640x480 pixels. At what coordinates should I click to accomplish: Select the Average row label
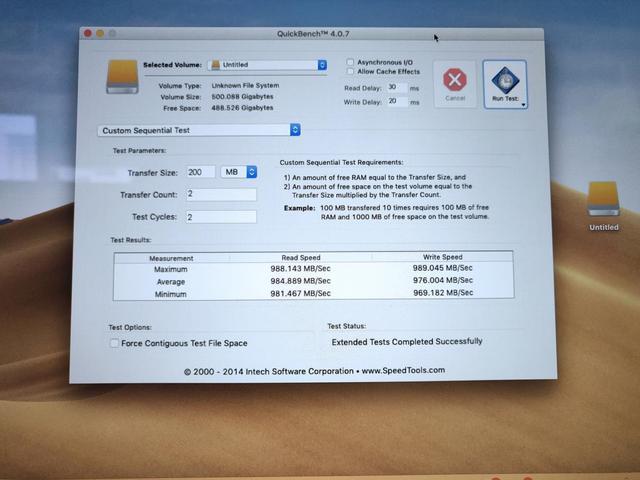[x=171, y=282]
